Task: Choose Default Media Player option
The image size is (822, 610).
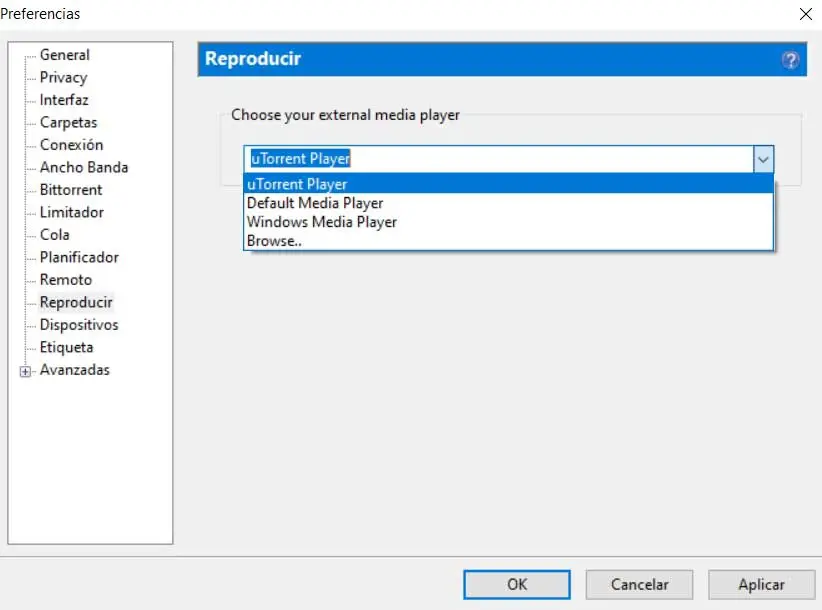Action: pos(509,203)
